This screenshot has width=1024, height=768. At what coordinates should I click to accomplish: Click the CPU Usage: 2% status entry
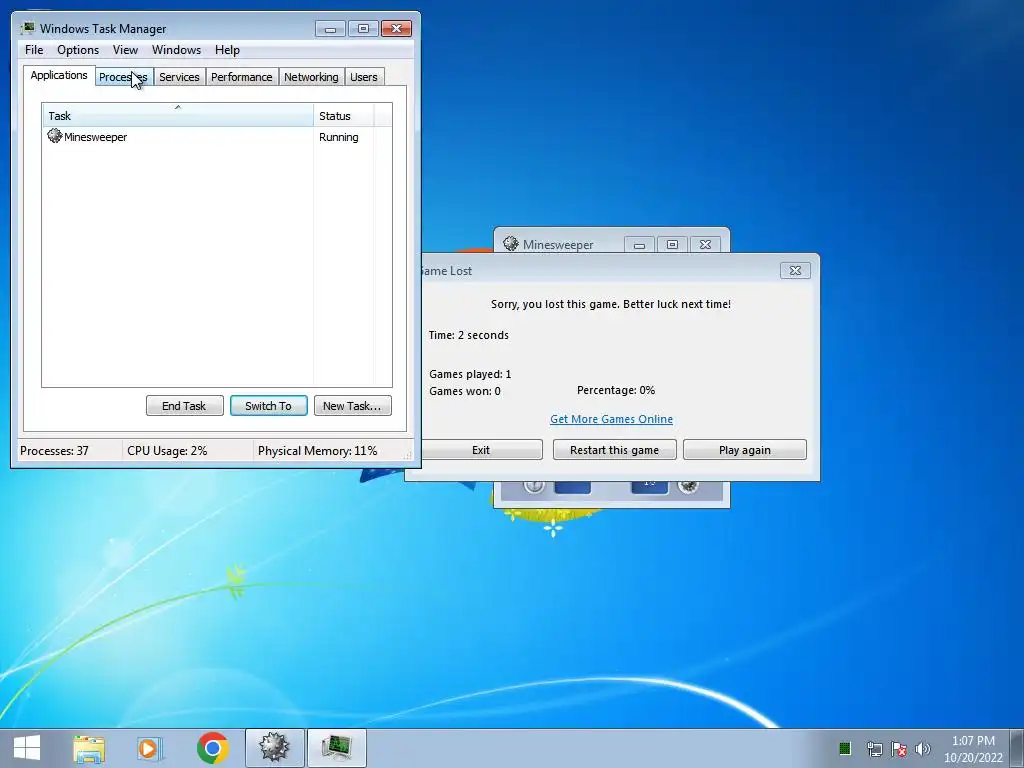(x=167, y=451)
